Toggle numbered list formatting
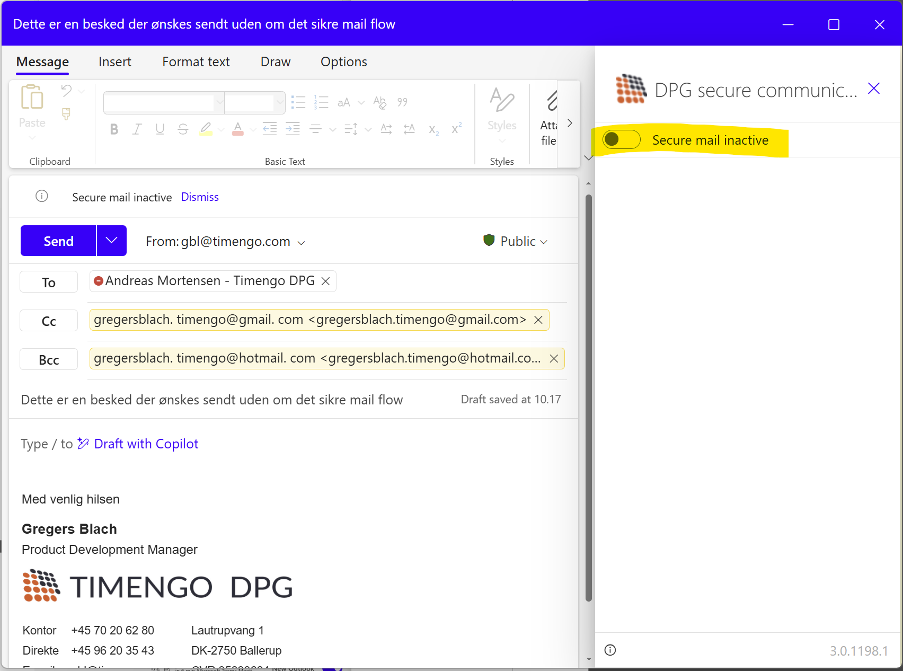Viewport: 904px width, 672px height. click(321, 103)
